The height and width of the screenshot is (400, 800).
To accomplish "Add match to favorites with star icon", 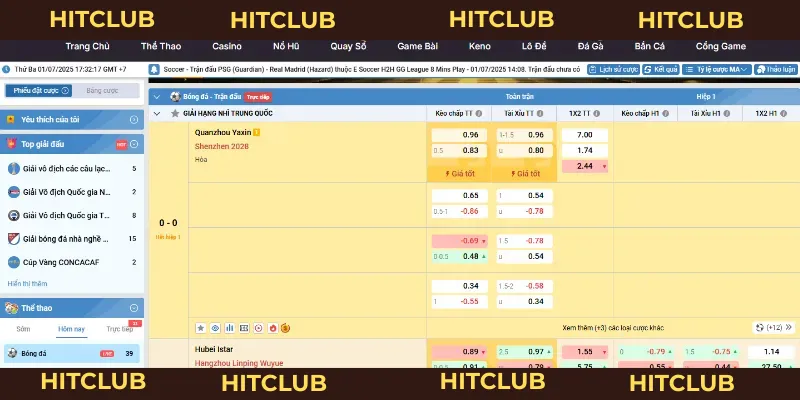I will point(201,328).
